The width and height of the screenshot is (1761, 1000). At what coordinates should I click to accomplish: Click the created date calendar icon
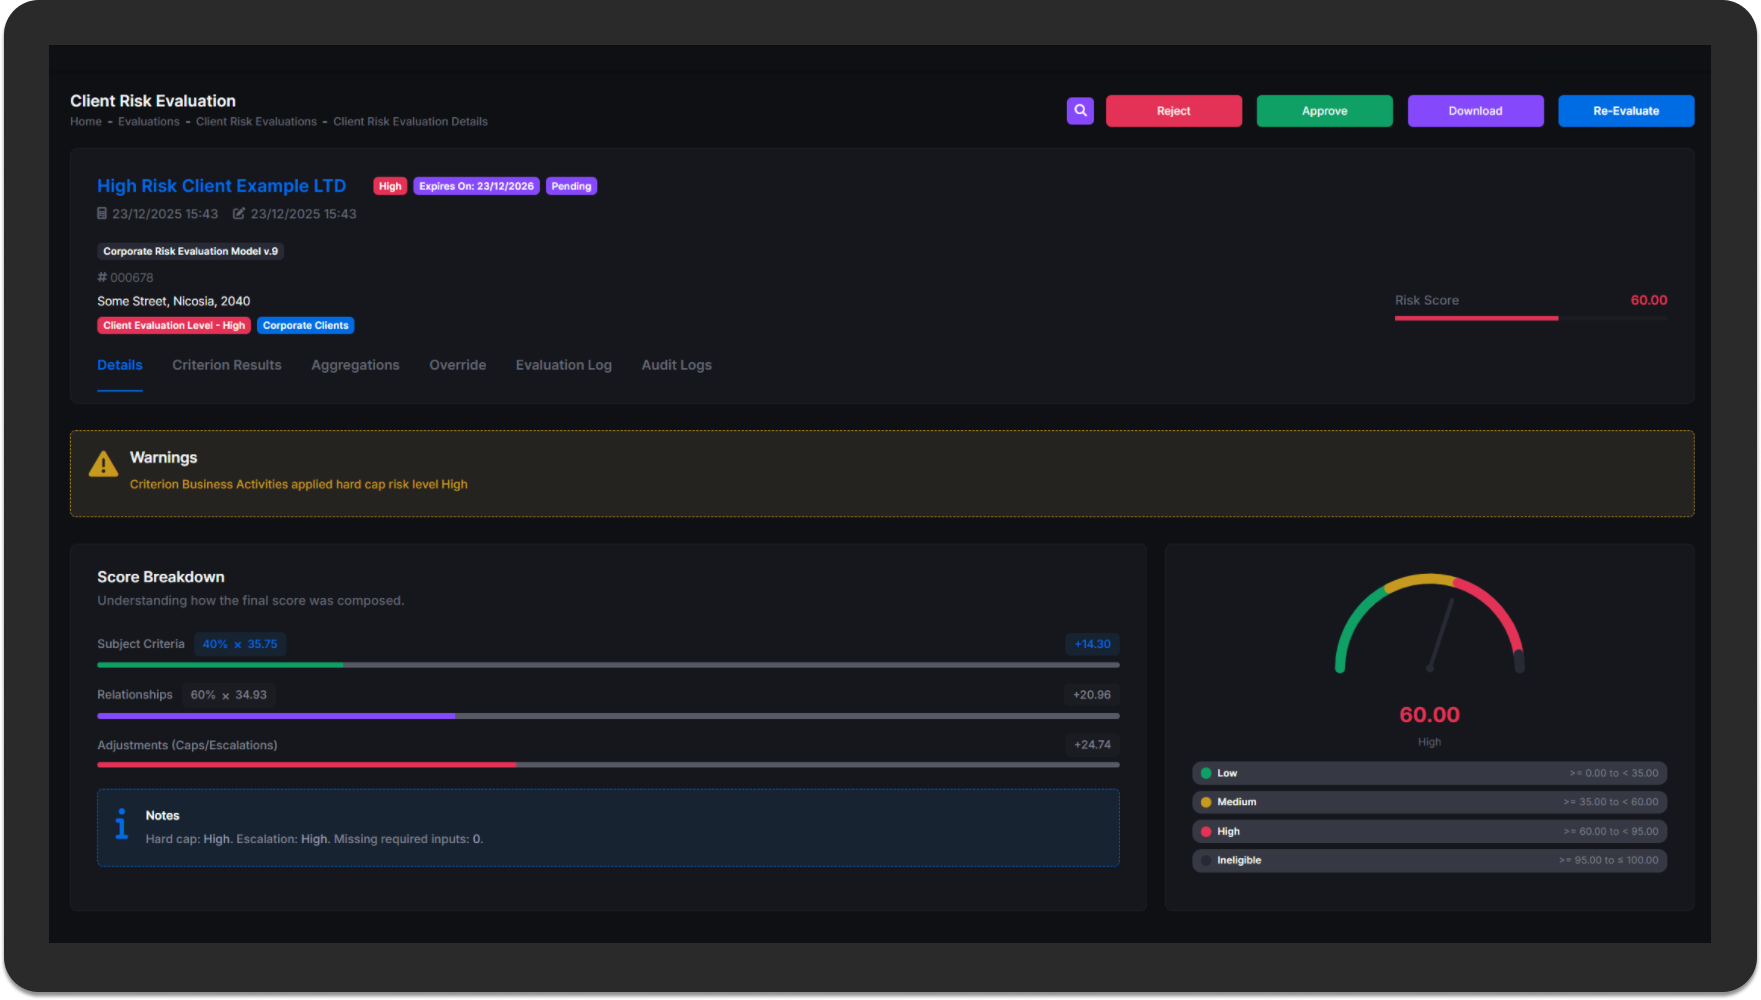[102, 214]
